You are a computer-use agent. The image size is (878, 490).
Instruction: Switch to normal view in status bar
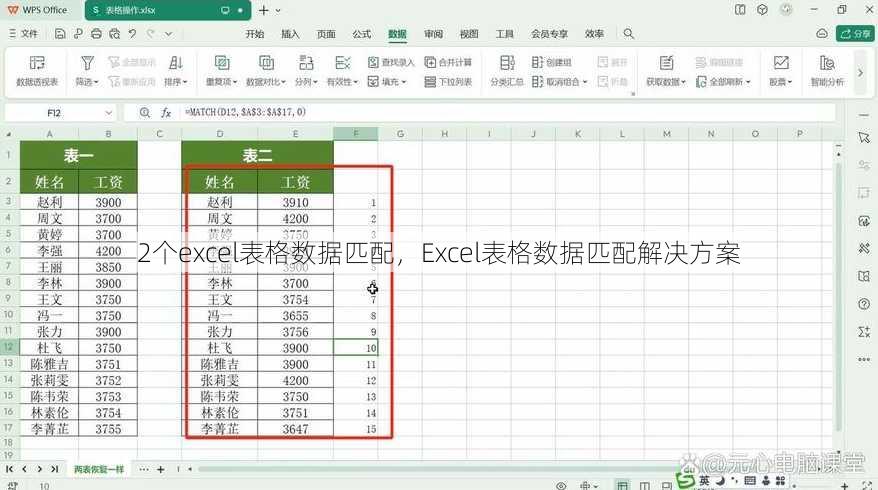(623, 485)
